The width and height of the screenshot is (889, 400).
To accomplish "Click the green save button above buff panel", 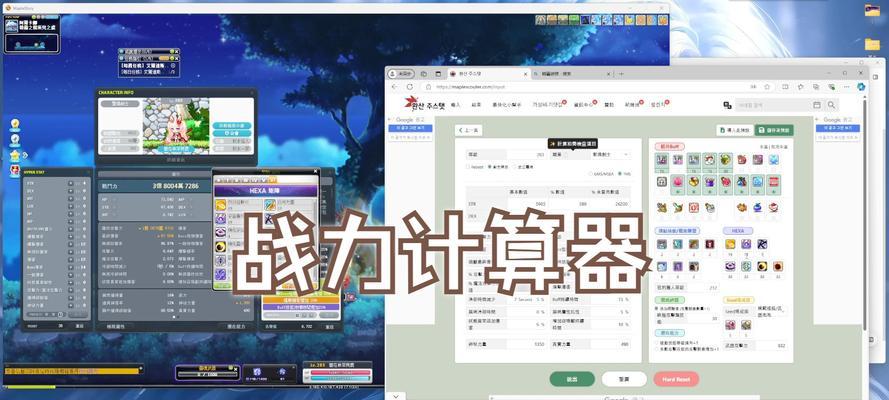I will [774, 130].
